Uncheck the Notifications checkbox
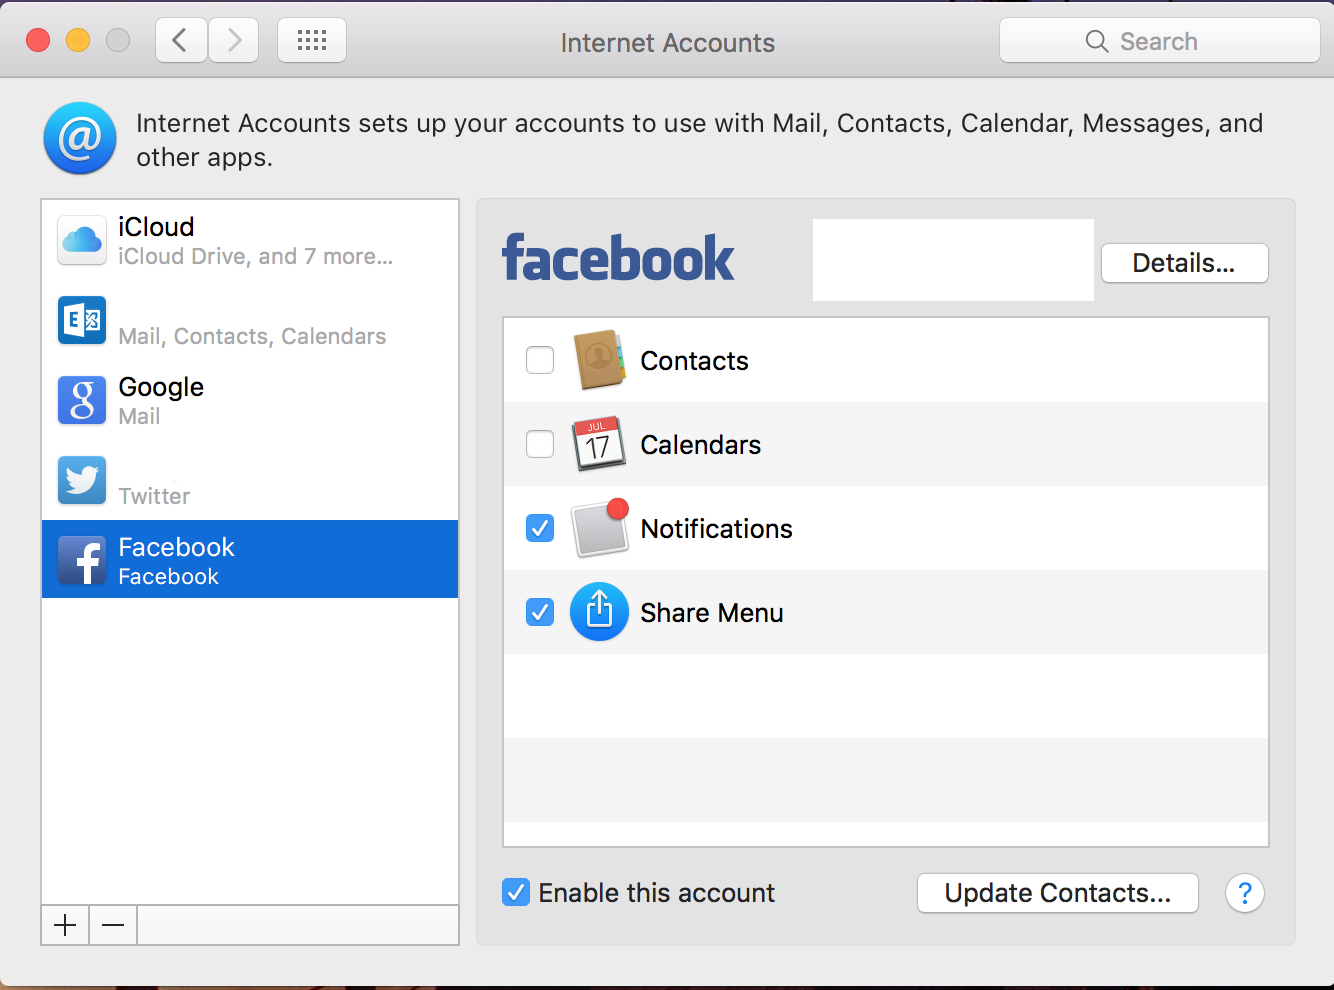1334x990 pixels. click(540, 528)
